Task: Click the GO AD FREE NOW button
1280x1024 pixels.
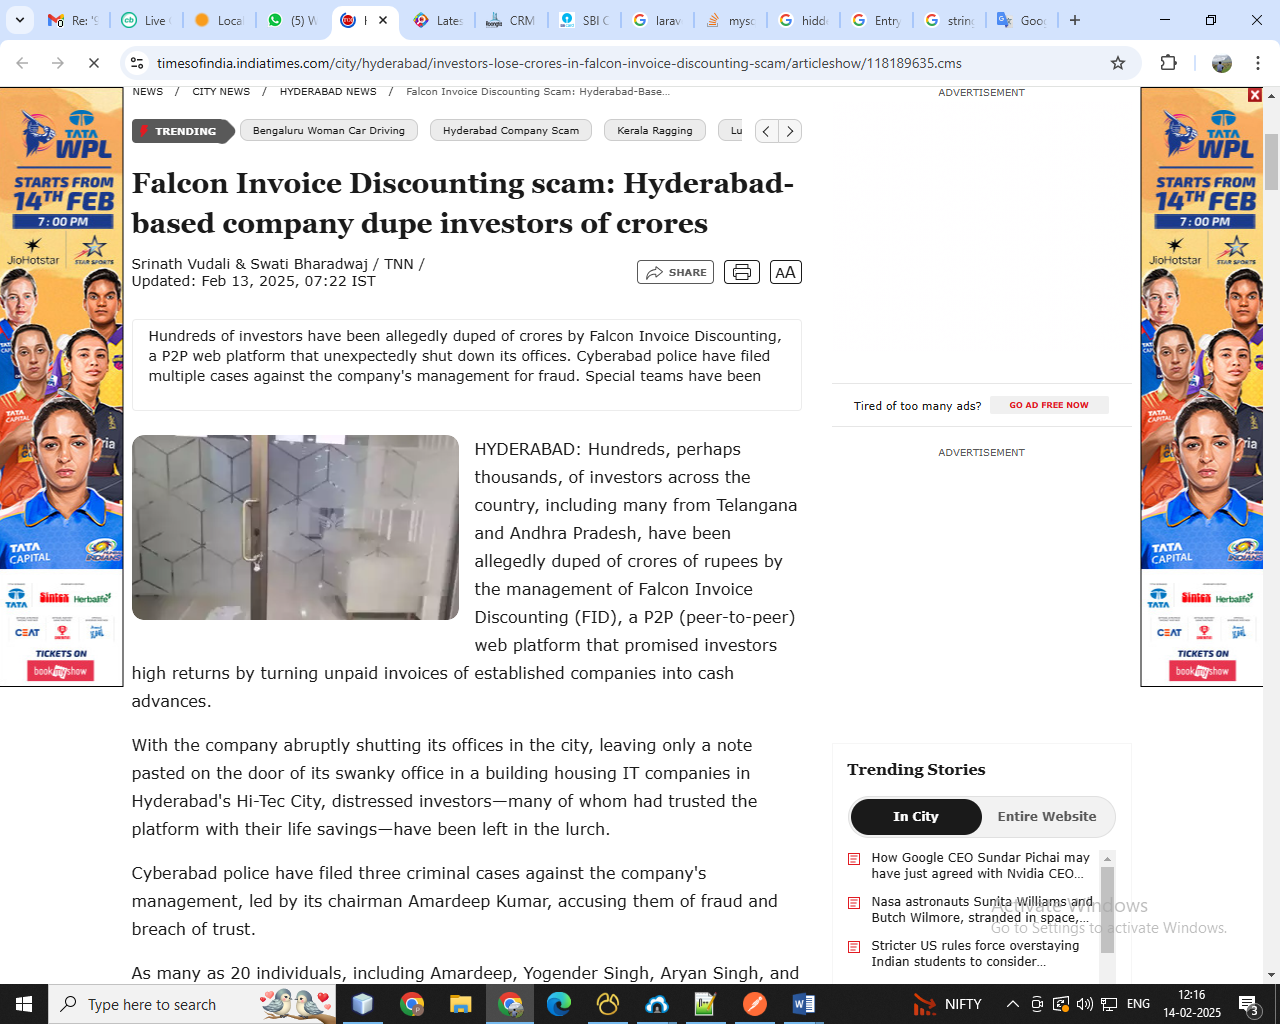Action: (1049, 405)
